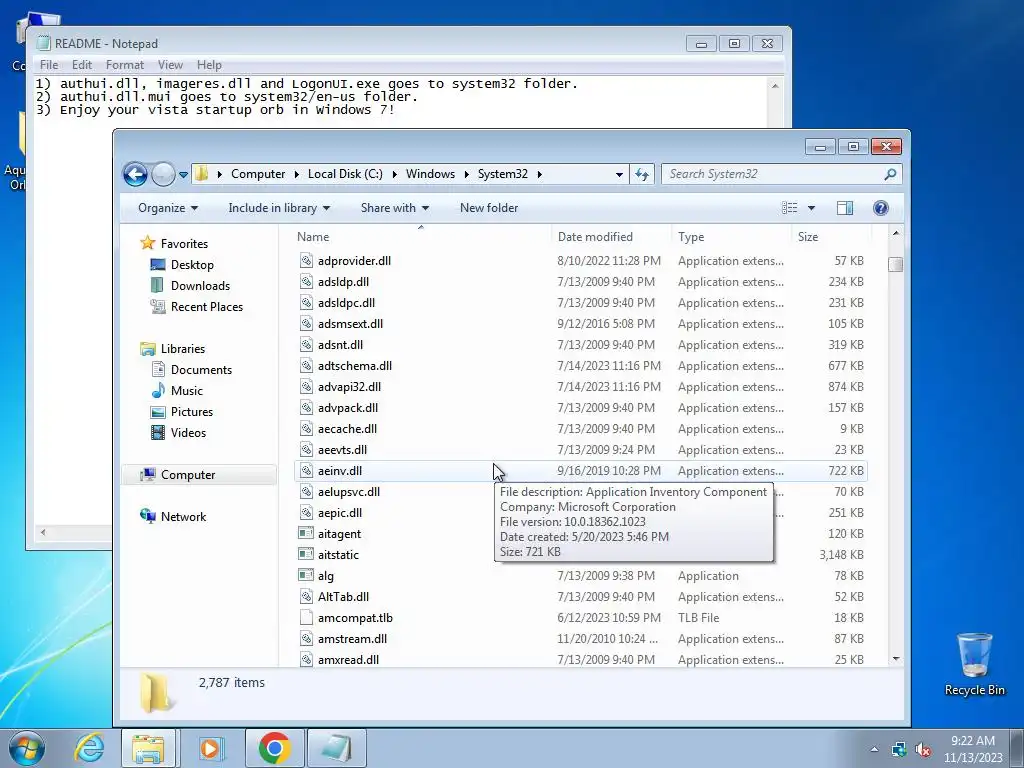Refresh the System32 folder view
This screenshot has width=1024, height=768.
pos(643,174)
